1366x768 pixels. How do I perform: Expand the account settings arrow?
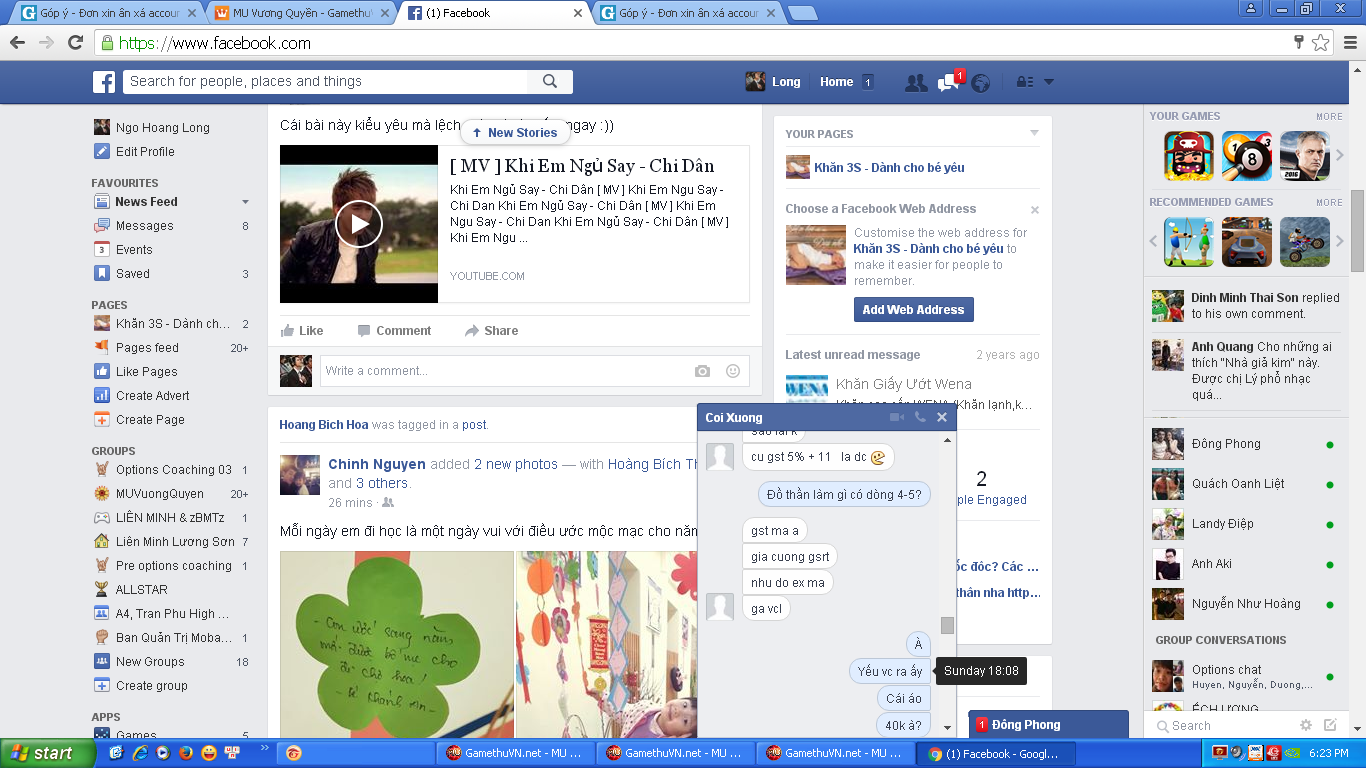click(x=1049, y=82)
